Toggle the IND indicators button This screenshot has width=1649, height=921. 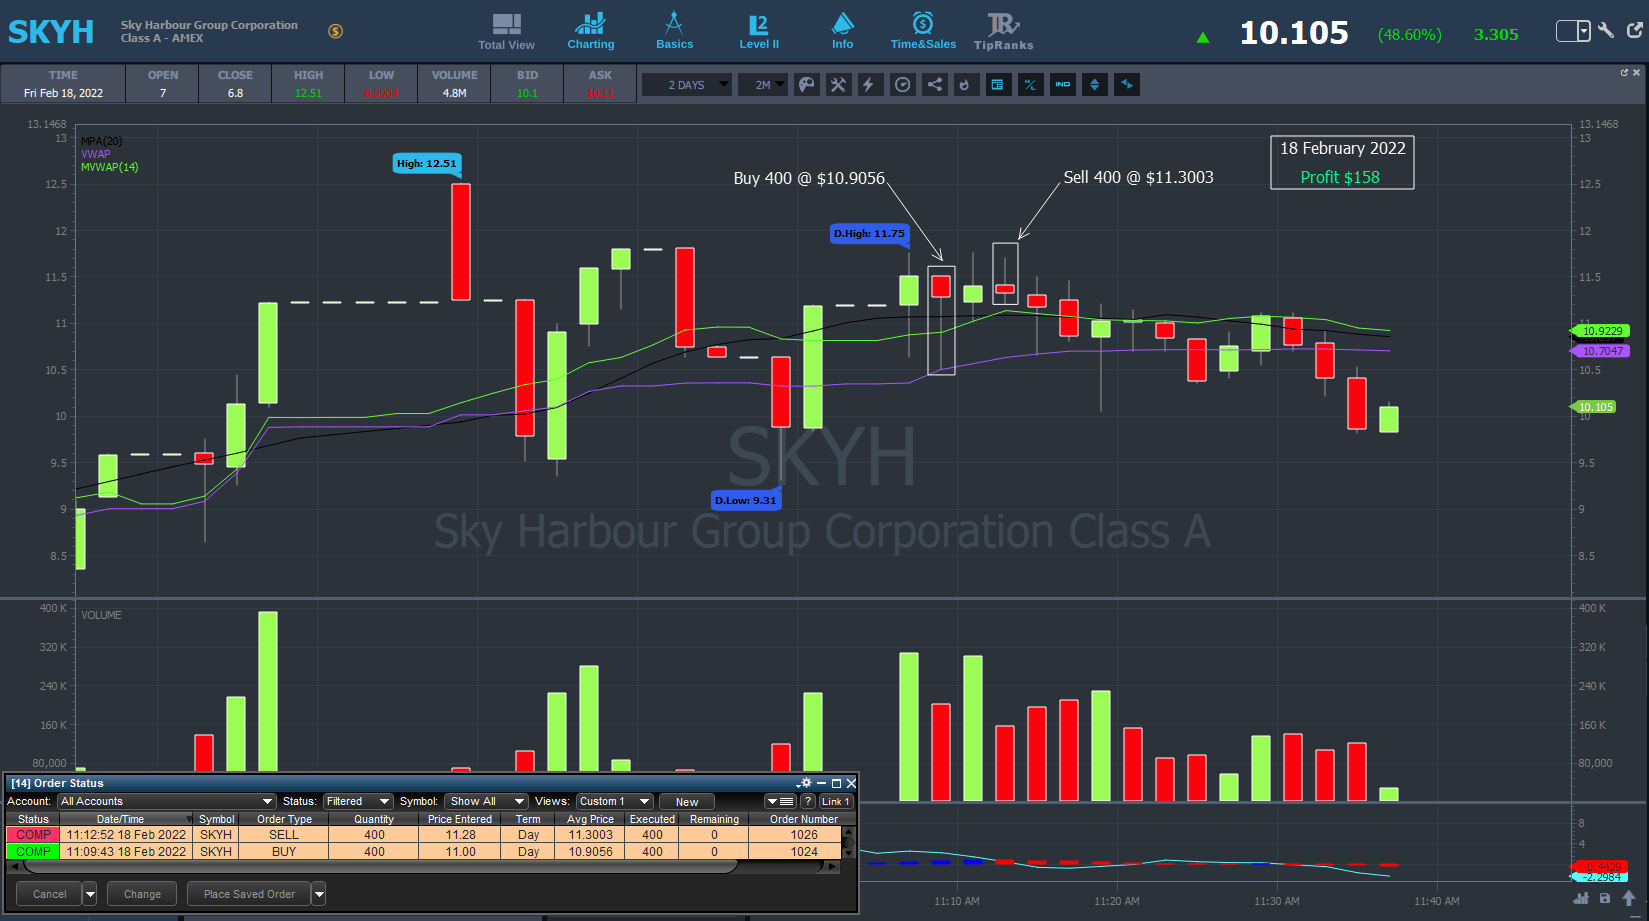point(1063,85)
